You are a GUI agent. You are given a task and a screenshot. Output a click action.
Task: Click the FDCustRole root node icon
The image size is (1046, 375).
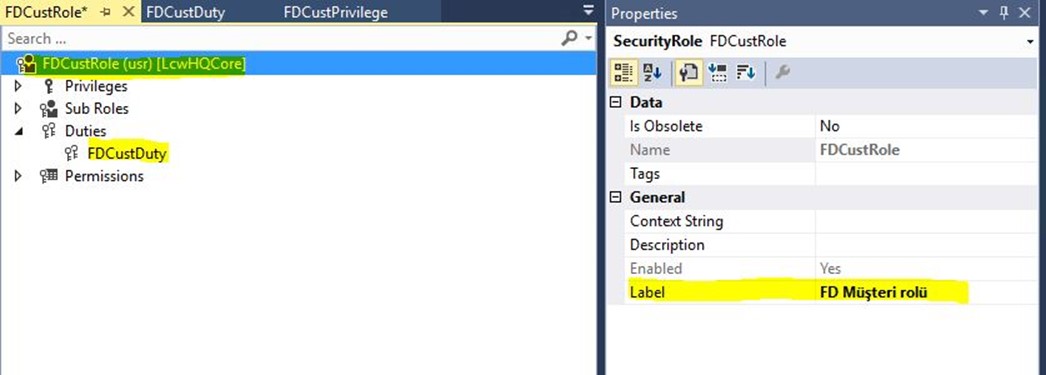coord(27,64)
